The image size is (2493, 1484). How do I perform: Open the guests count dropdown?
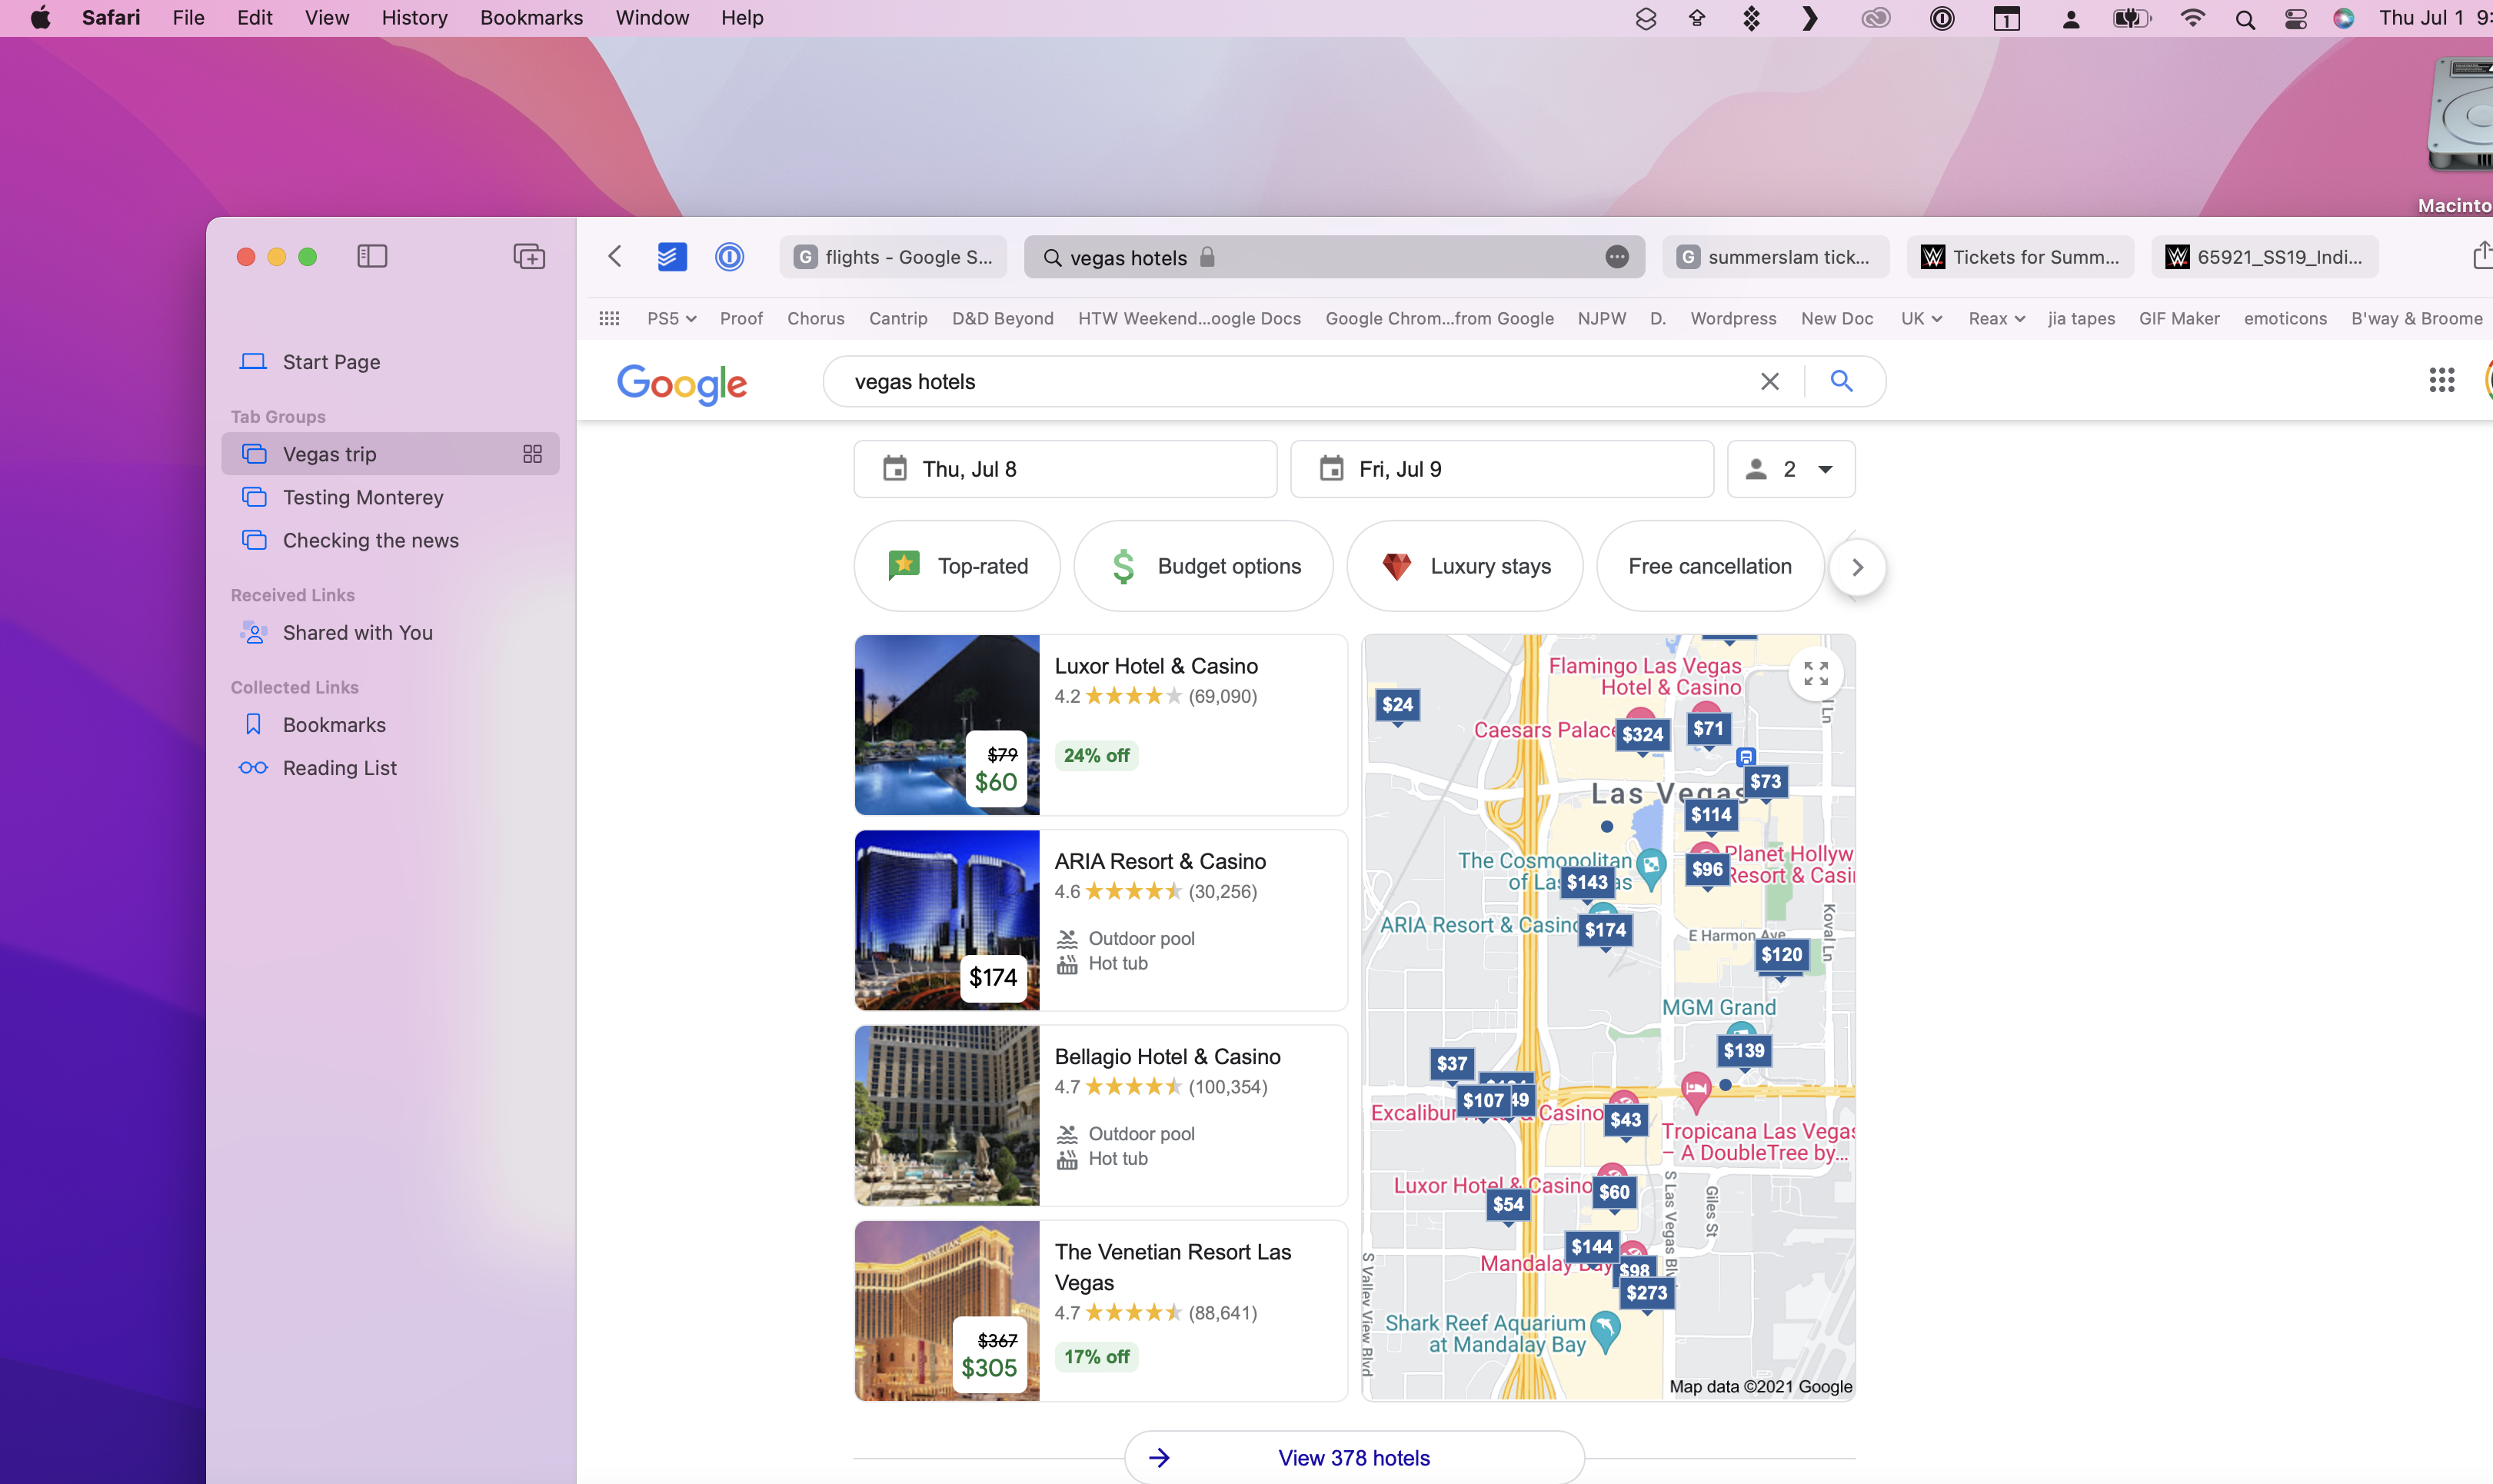click(x=1791, y=469)
